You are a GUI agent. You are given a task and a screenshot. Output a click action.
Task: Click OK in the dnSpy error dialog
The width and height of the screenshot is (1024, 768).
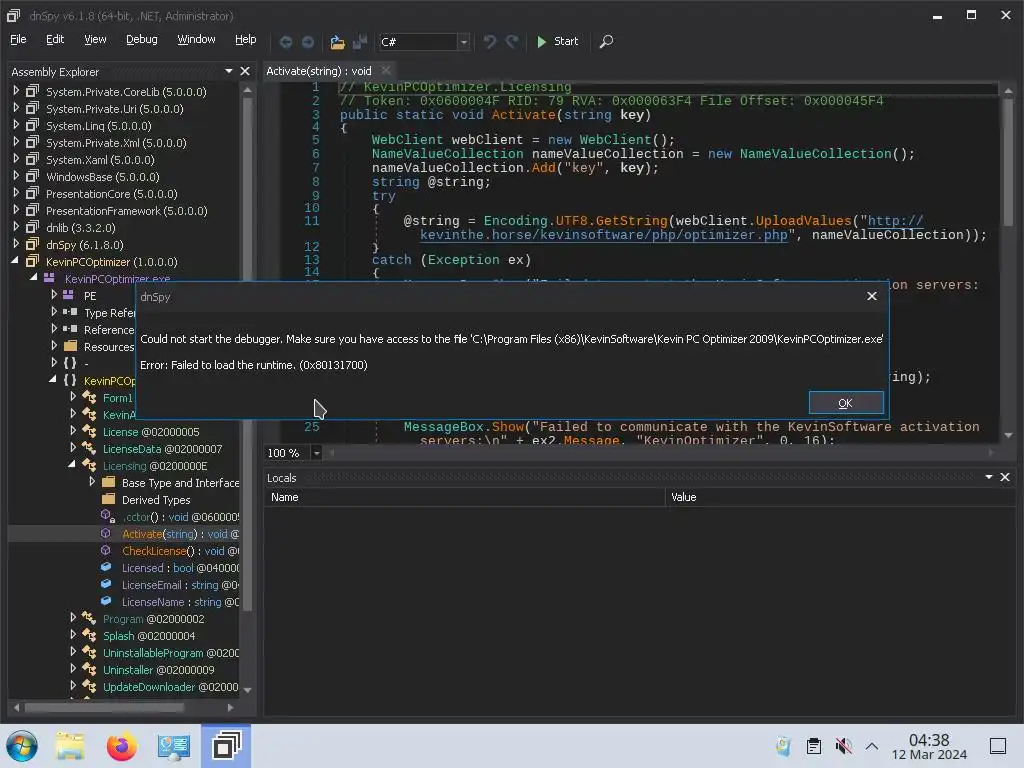(x=846, y=403)
